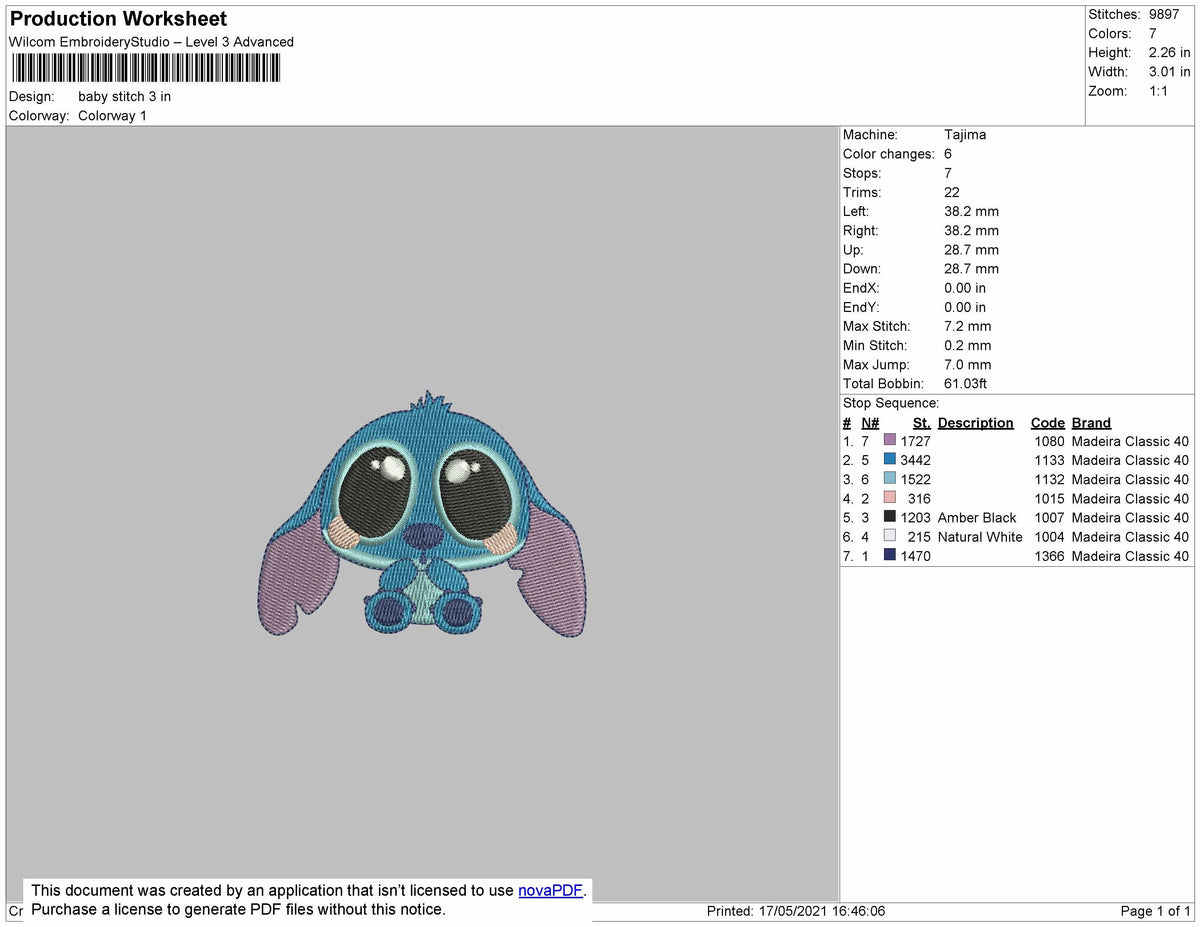Click the pink swatch beside stitch count 316
The image size is (1200, 927).
tap(888, 498)
